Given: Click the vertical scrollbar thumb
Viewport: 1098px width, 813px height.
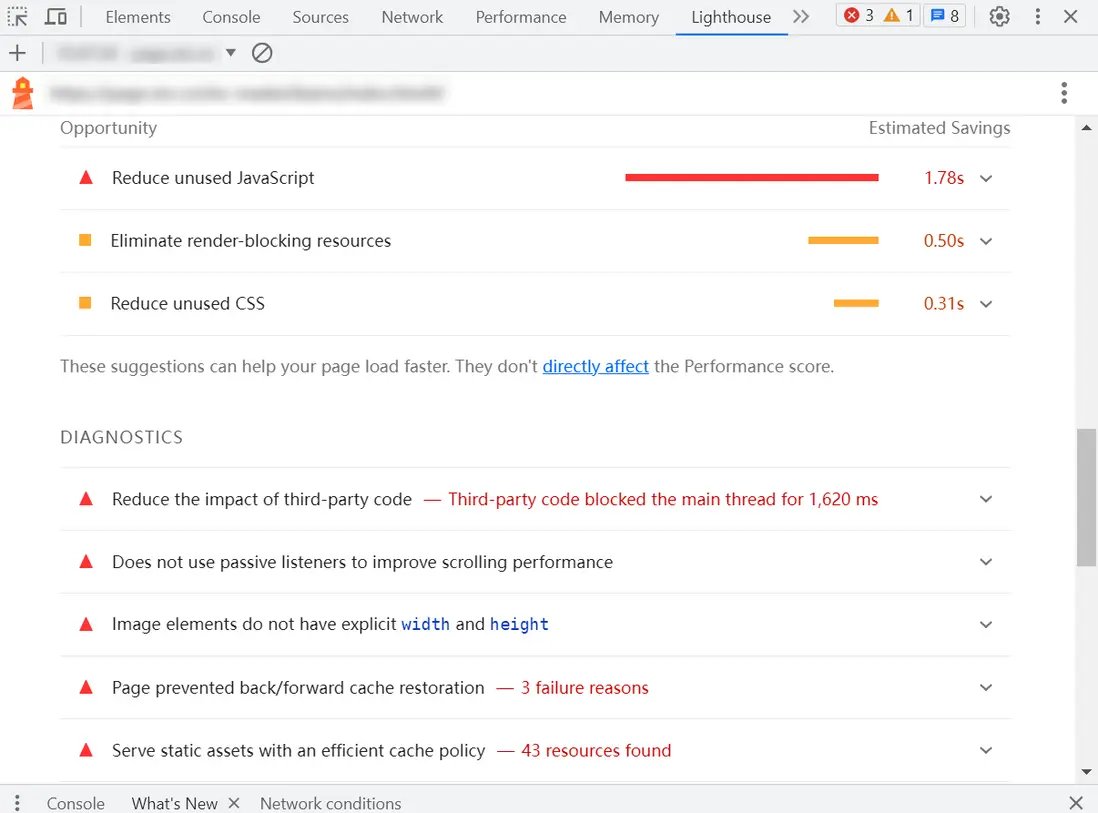Looking at the screenshot, I should pyautogui.click(x=1086, y=497).
